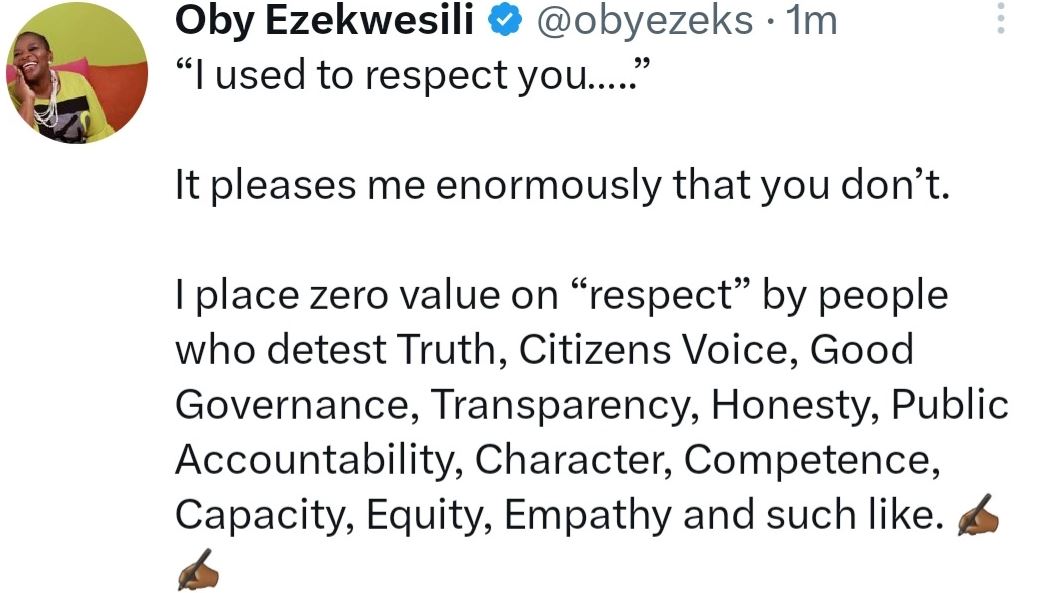Screen dimensions: 1047x593
Task: Click the writing hand emoji on the last line
Action: point(197,572)
